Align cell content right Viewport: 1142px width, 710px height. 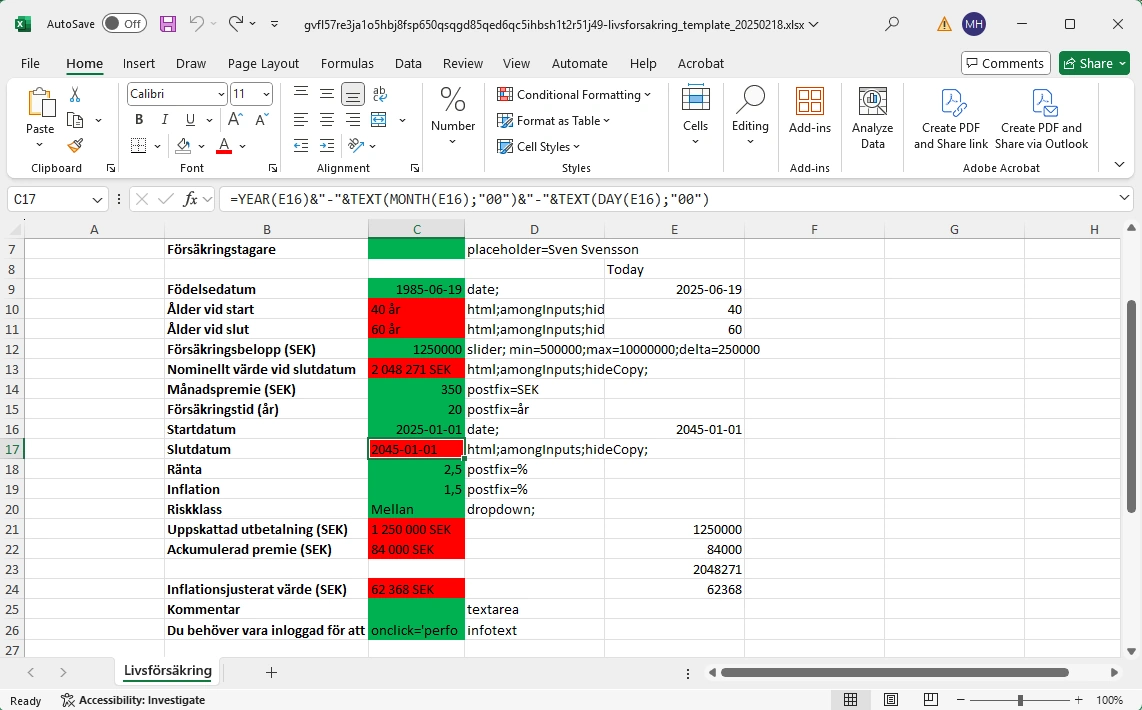coord(353,119)
